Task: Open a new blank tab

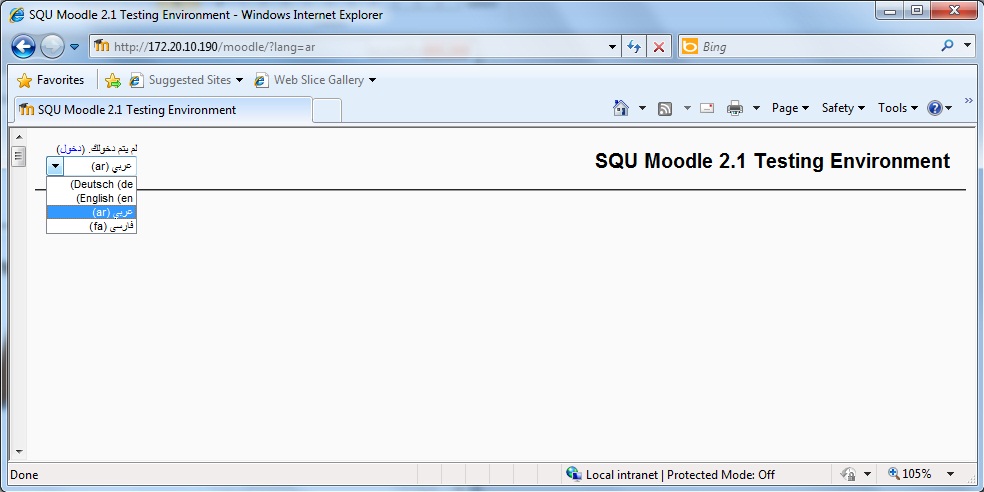Action: pyautogui.click(x=326, y=110)
